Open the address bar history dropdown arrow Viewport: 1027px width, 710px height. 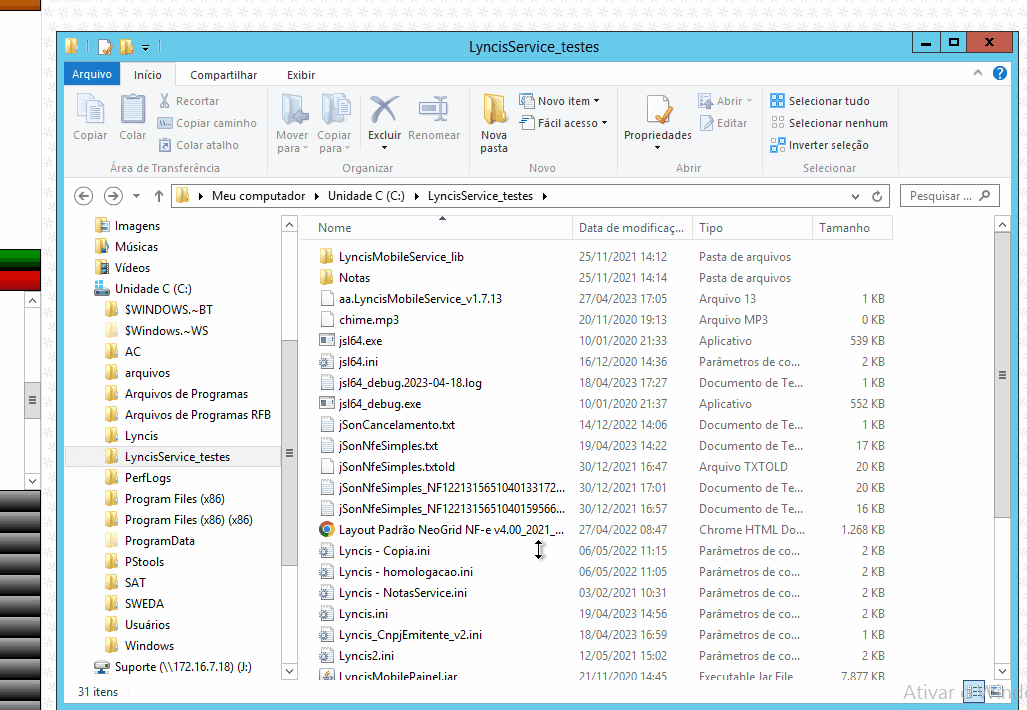pyautogui.click(x=855, y=197)
